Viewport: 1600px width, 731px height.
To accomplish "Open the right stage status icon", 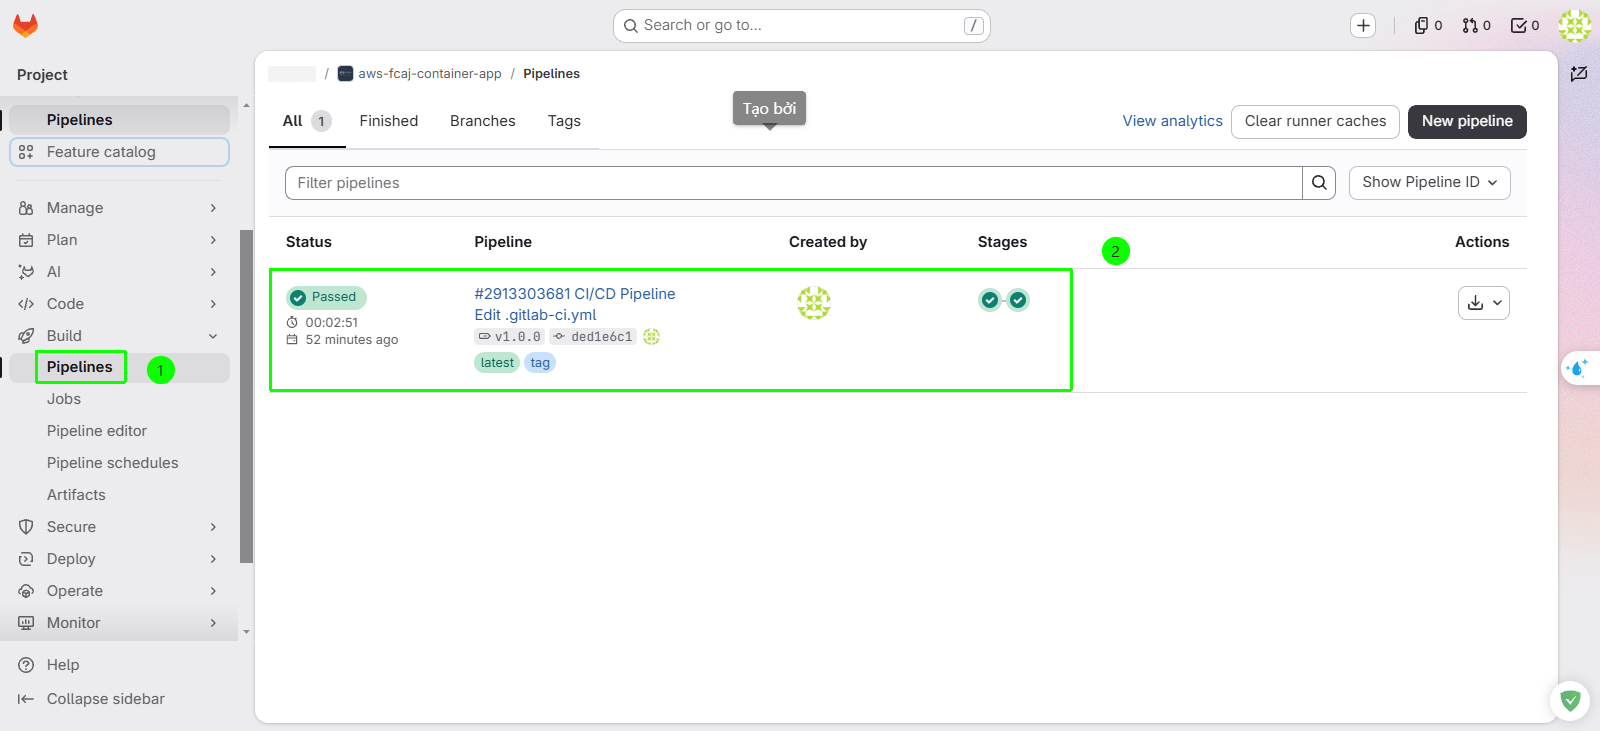I will point(1018,300).
